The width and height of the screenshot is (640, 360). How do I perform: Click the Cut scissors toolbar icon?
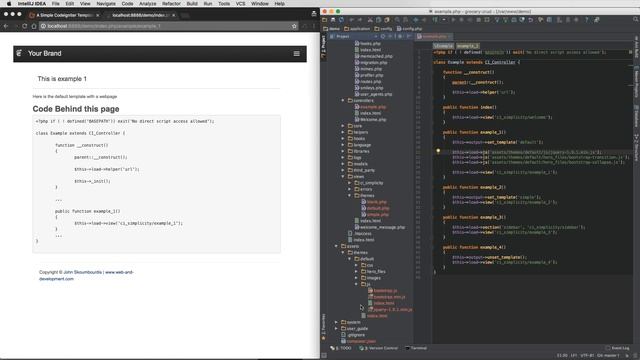[370, 20]
